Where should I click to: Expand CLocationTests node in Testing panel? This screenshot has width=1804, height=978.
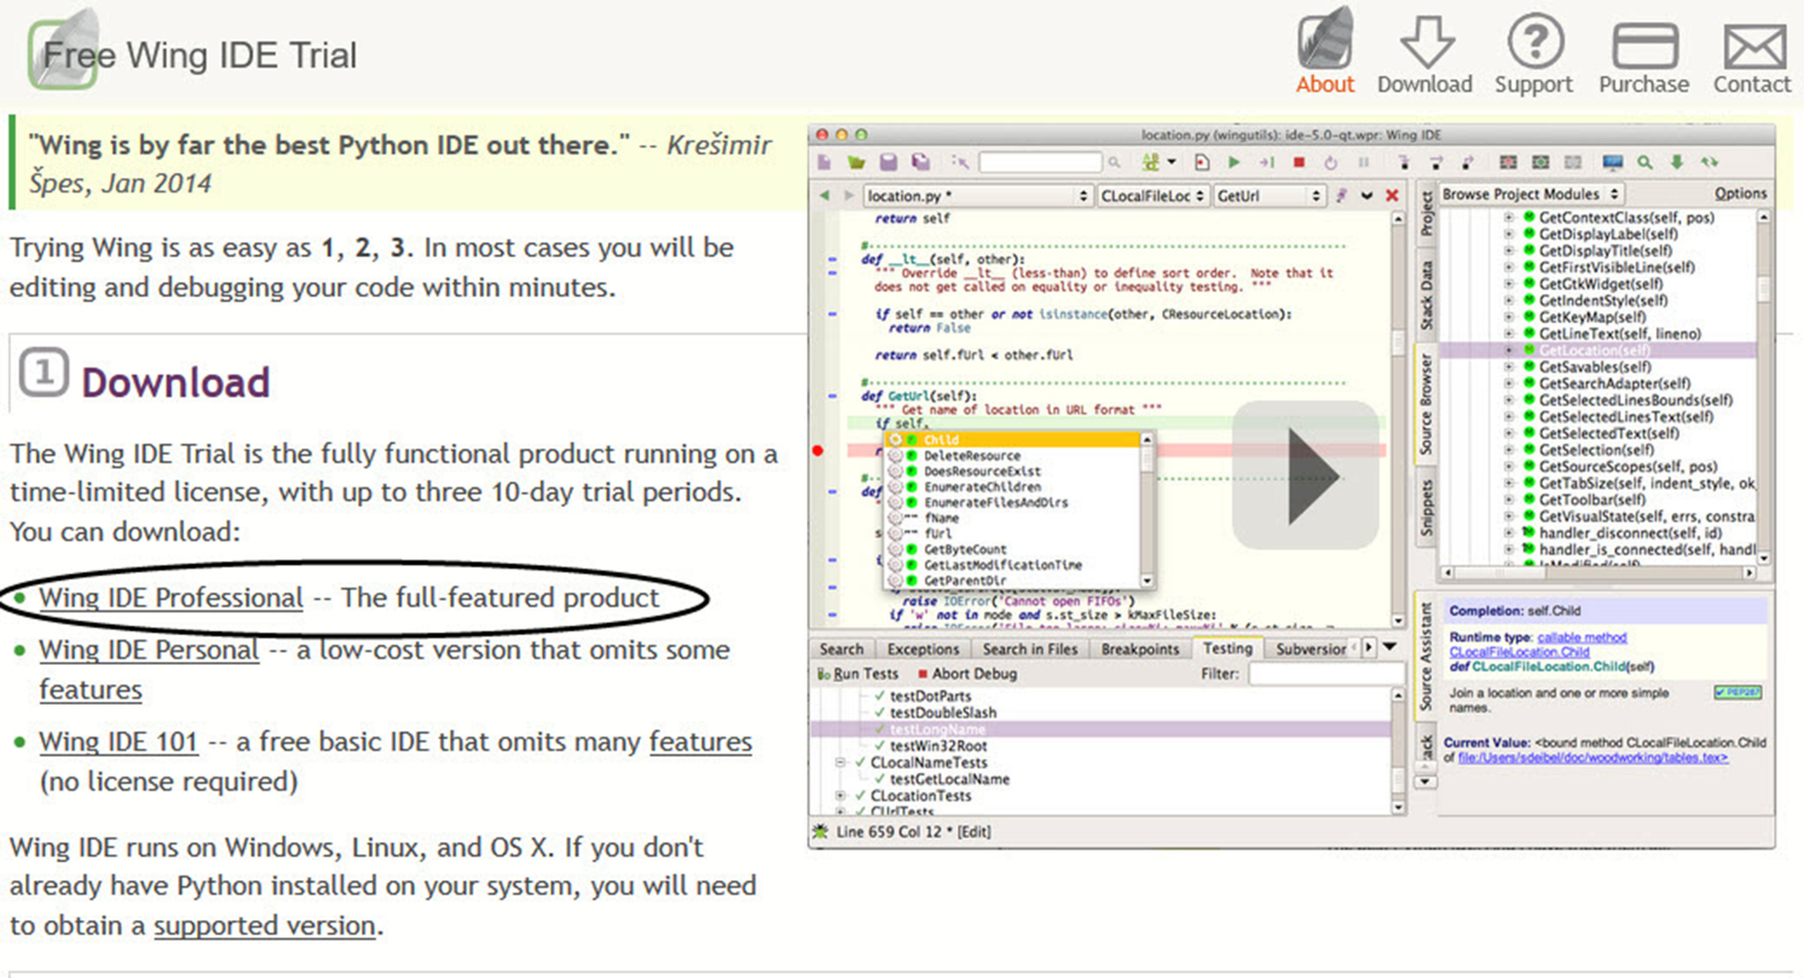click(x=841, y=796)
